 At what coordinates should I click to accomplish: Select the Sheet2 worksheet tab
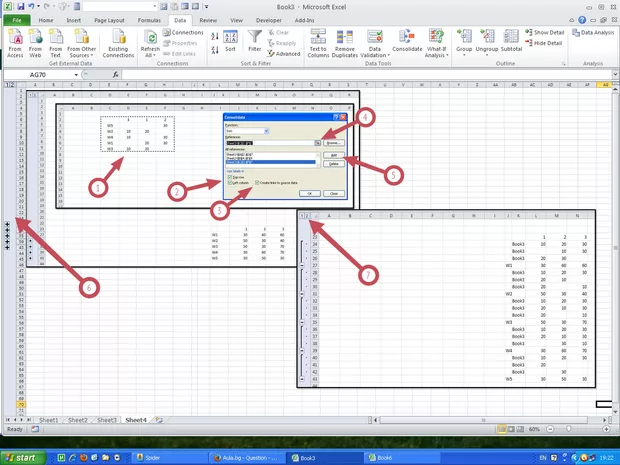coord(77,420)
